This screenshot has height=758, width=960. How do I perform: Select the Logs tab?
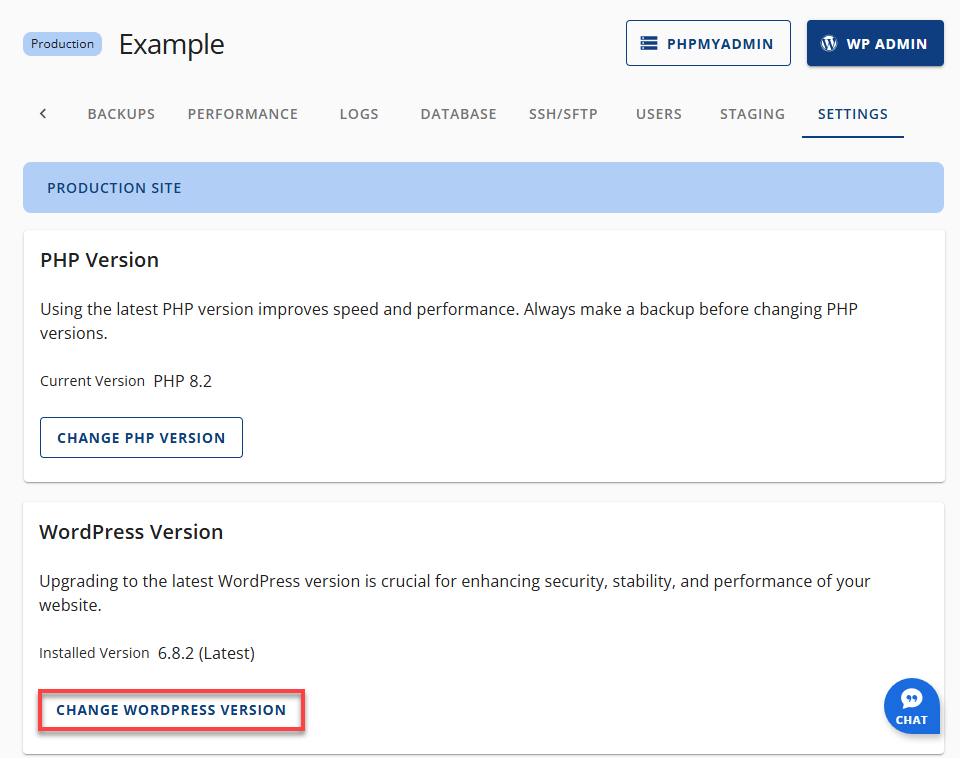pyautogui.click(x=359, y=114)
